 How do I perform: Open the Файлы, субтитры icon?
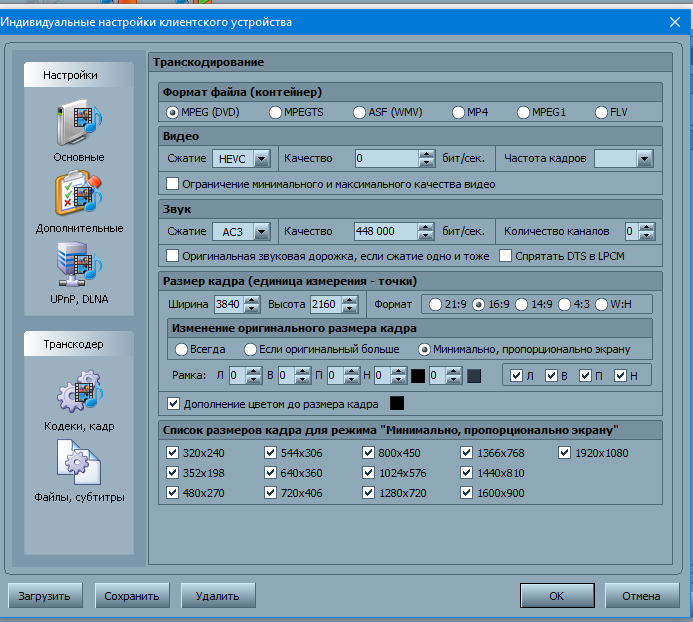tap(79, 462)
